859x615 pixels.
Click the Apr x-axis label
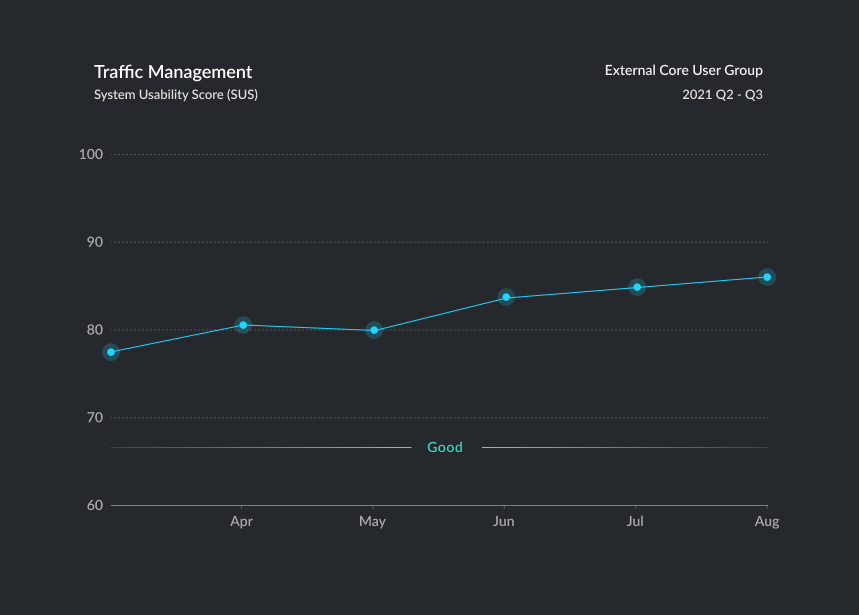pyautogui.click(x=241, y=522)
